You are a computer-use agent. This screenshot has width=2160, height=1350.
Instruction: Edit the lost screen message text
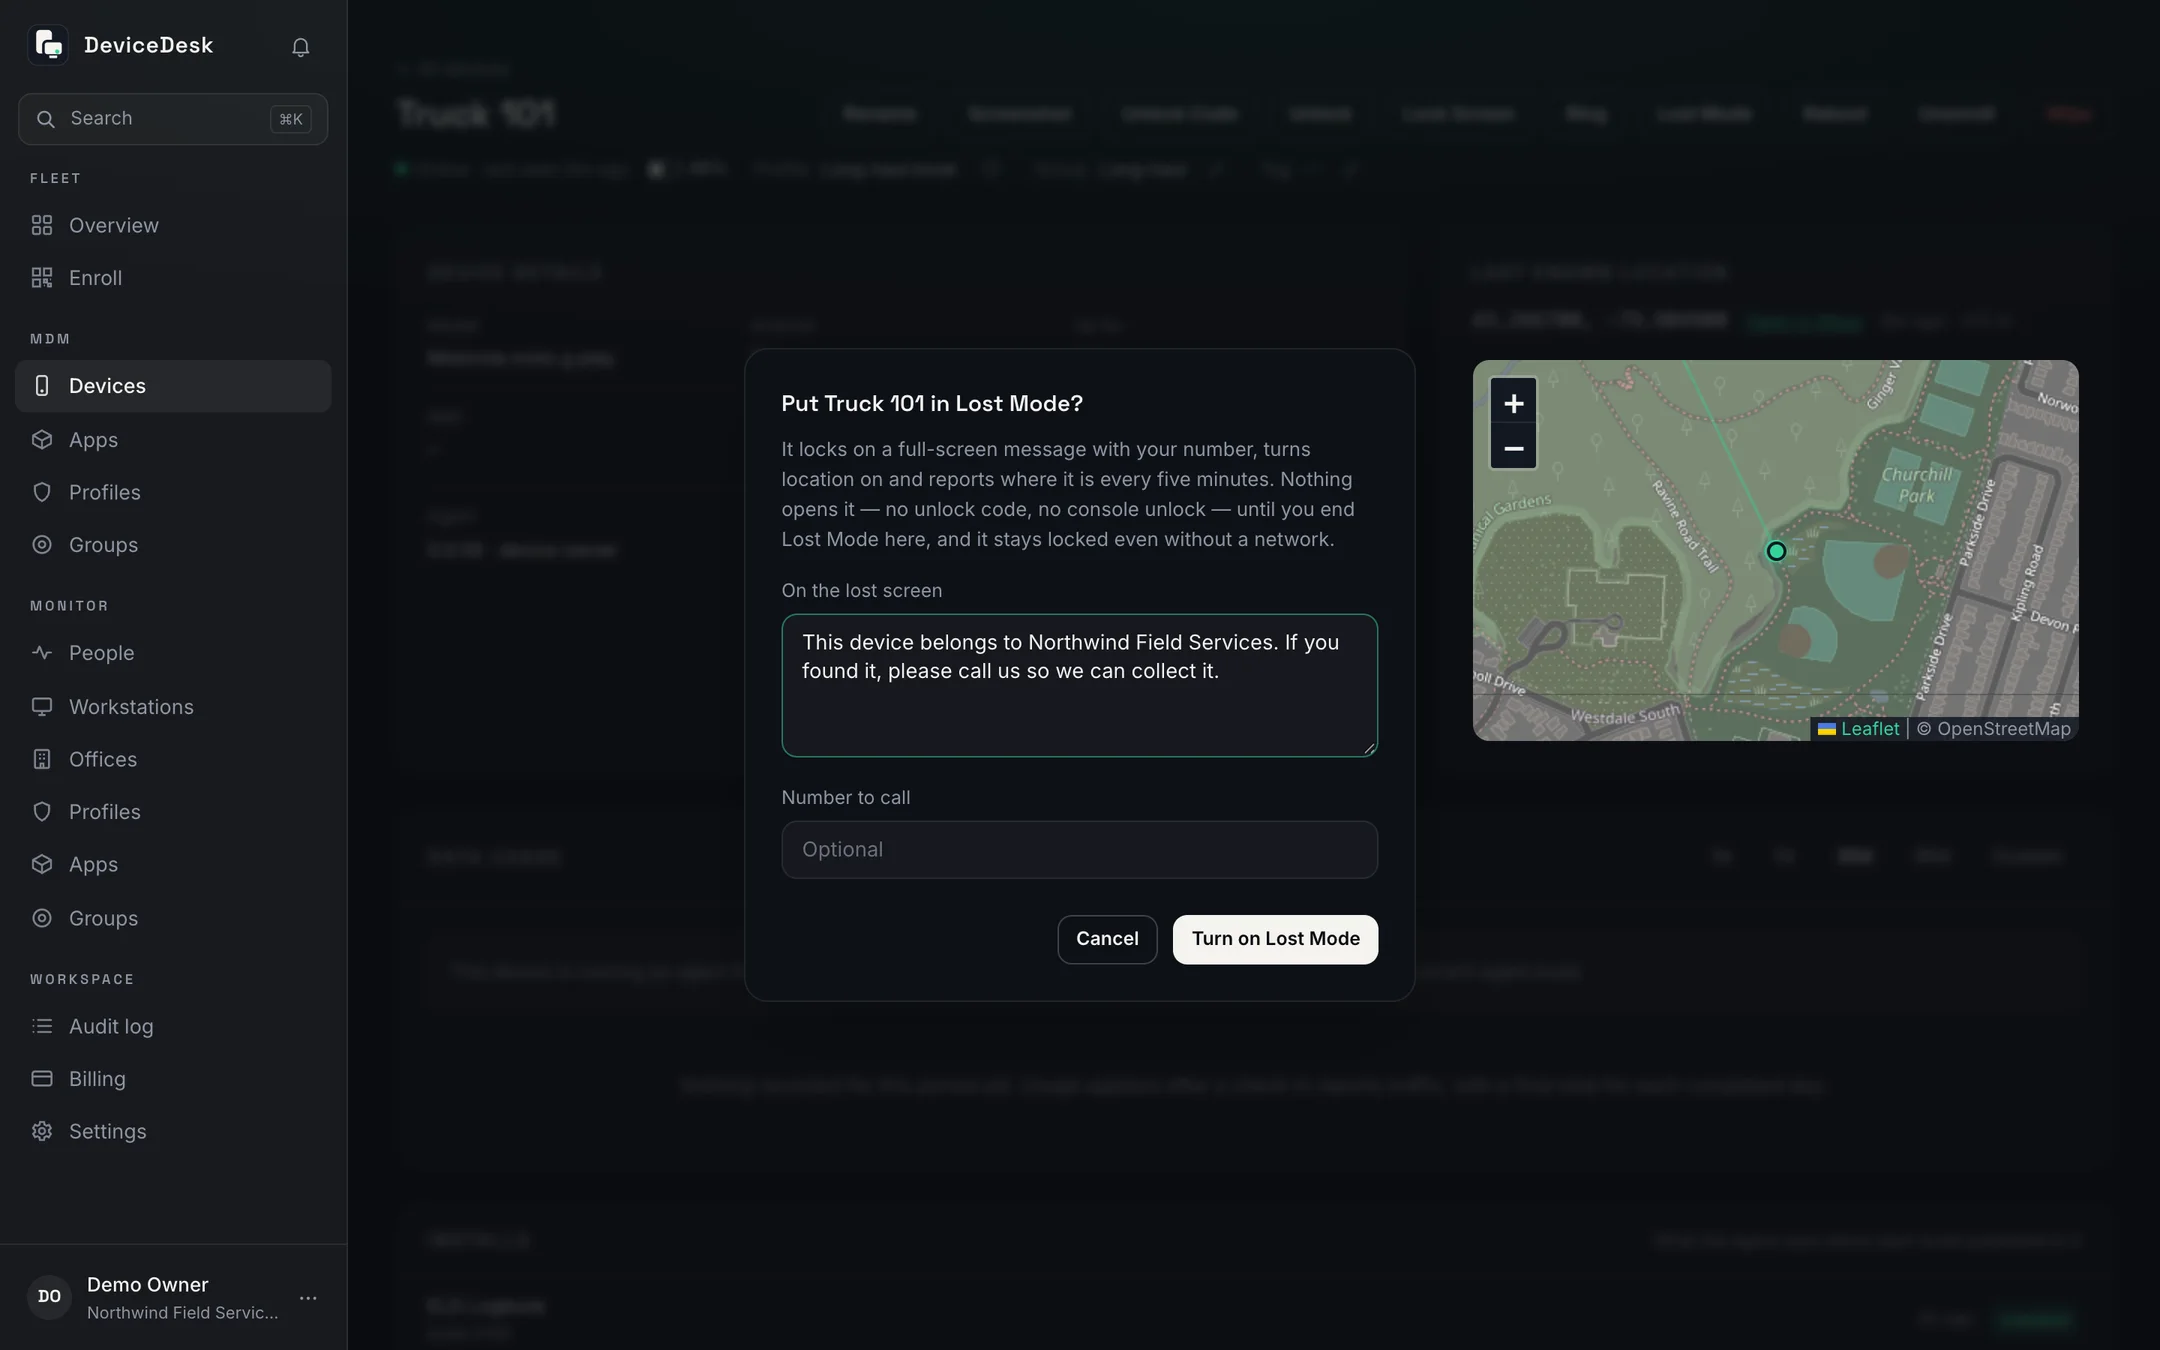coord(1079,685)
